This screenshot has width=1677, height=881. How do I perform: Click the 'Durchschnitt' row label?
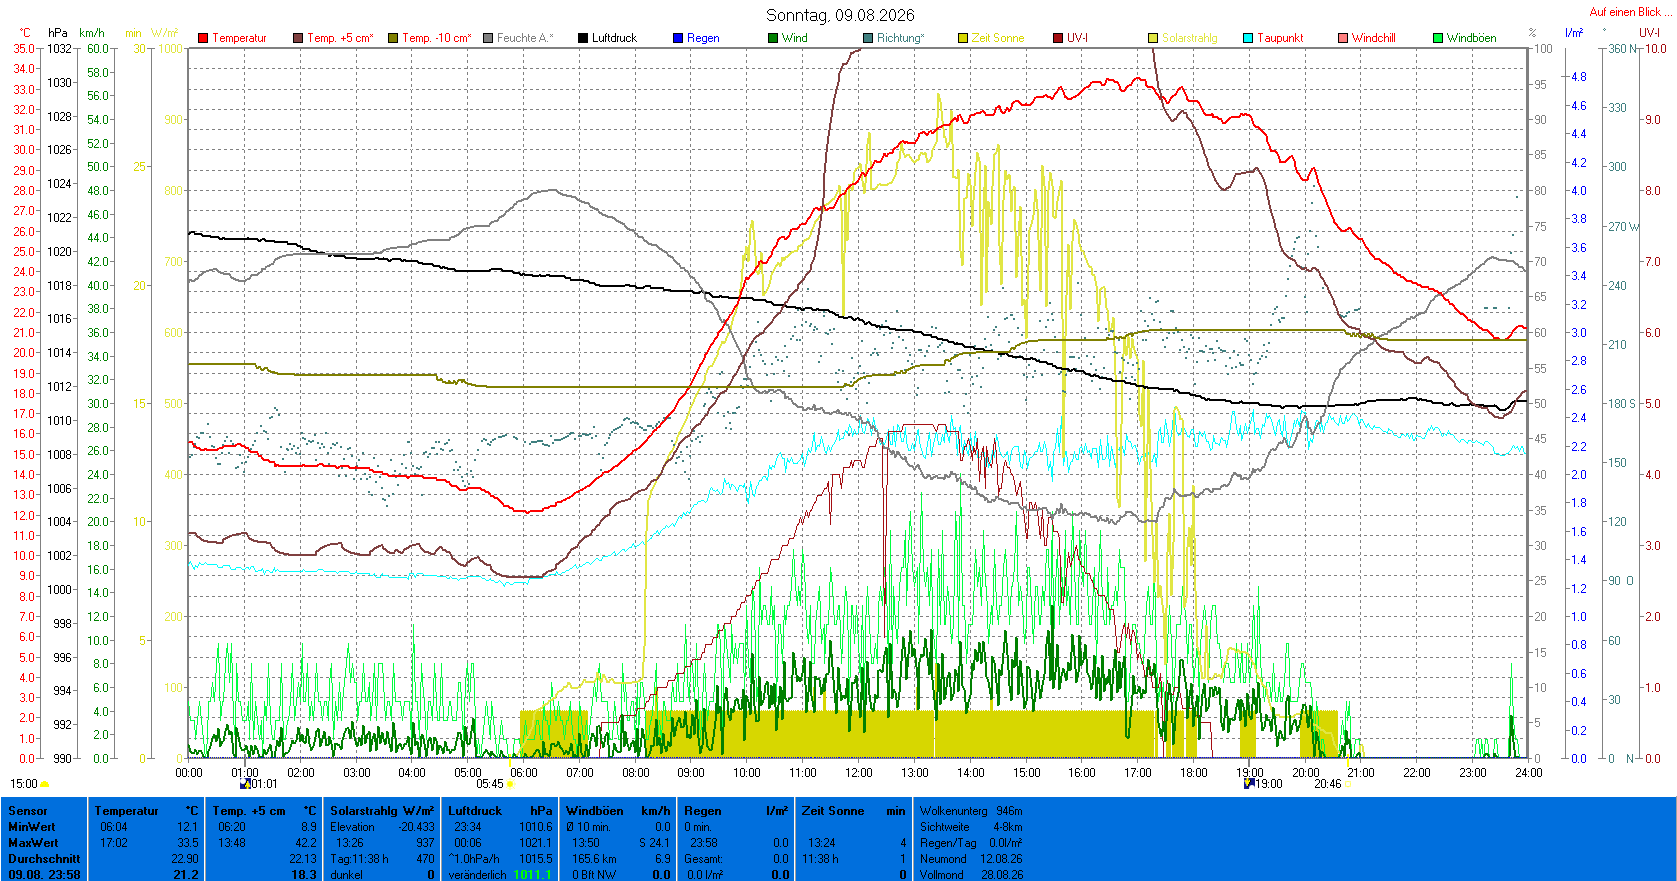(44, 859)
